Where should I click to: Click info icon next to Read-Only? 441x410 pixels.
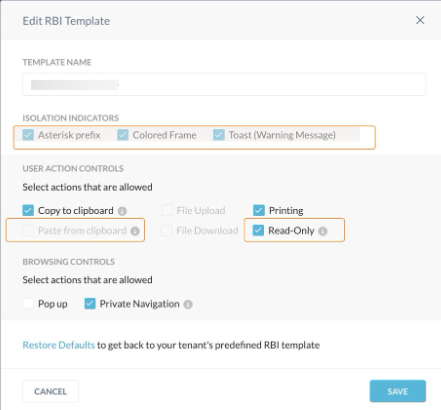(323, 231)
